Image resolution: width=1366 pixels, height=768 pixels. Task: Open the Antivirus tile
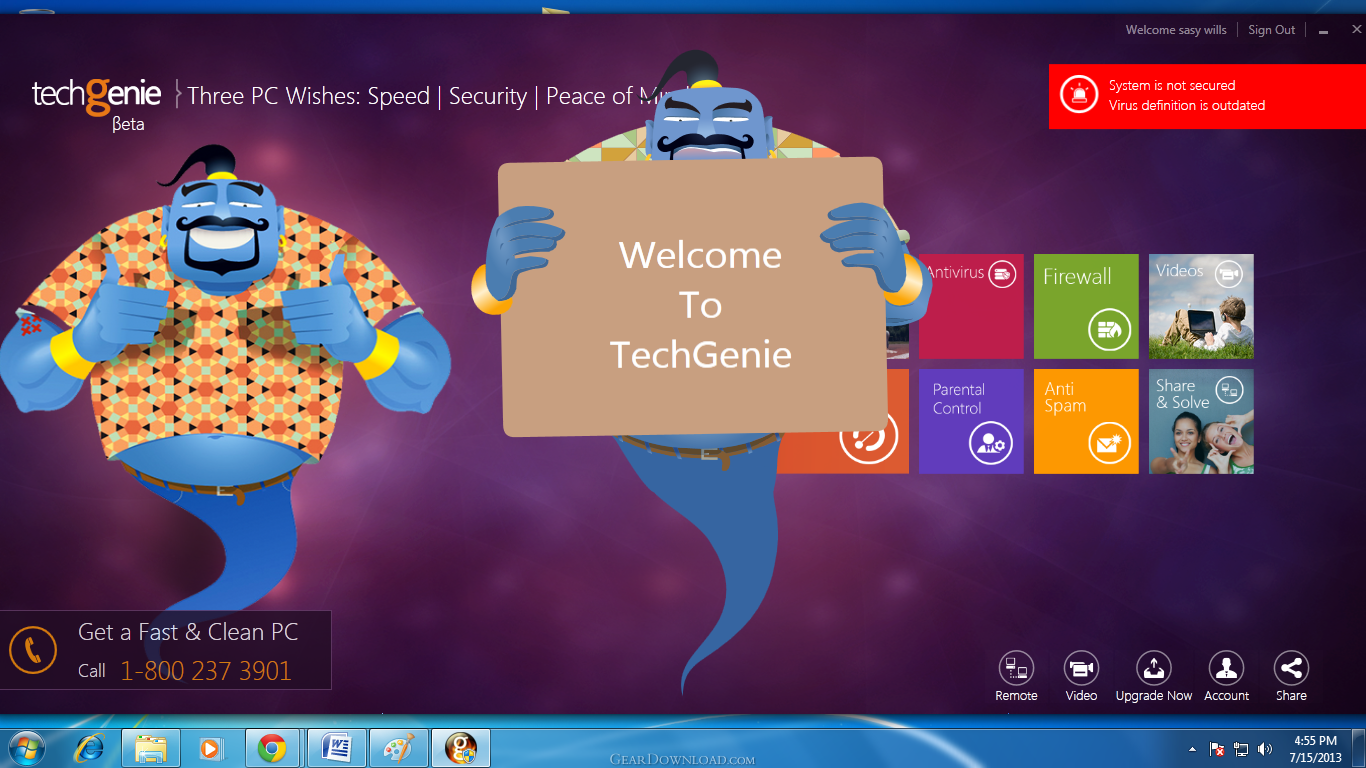point(971,306)
